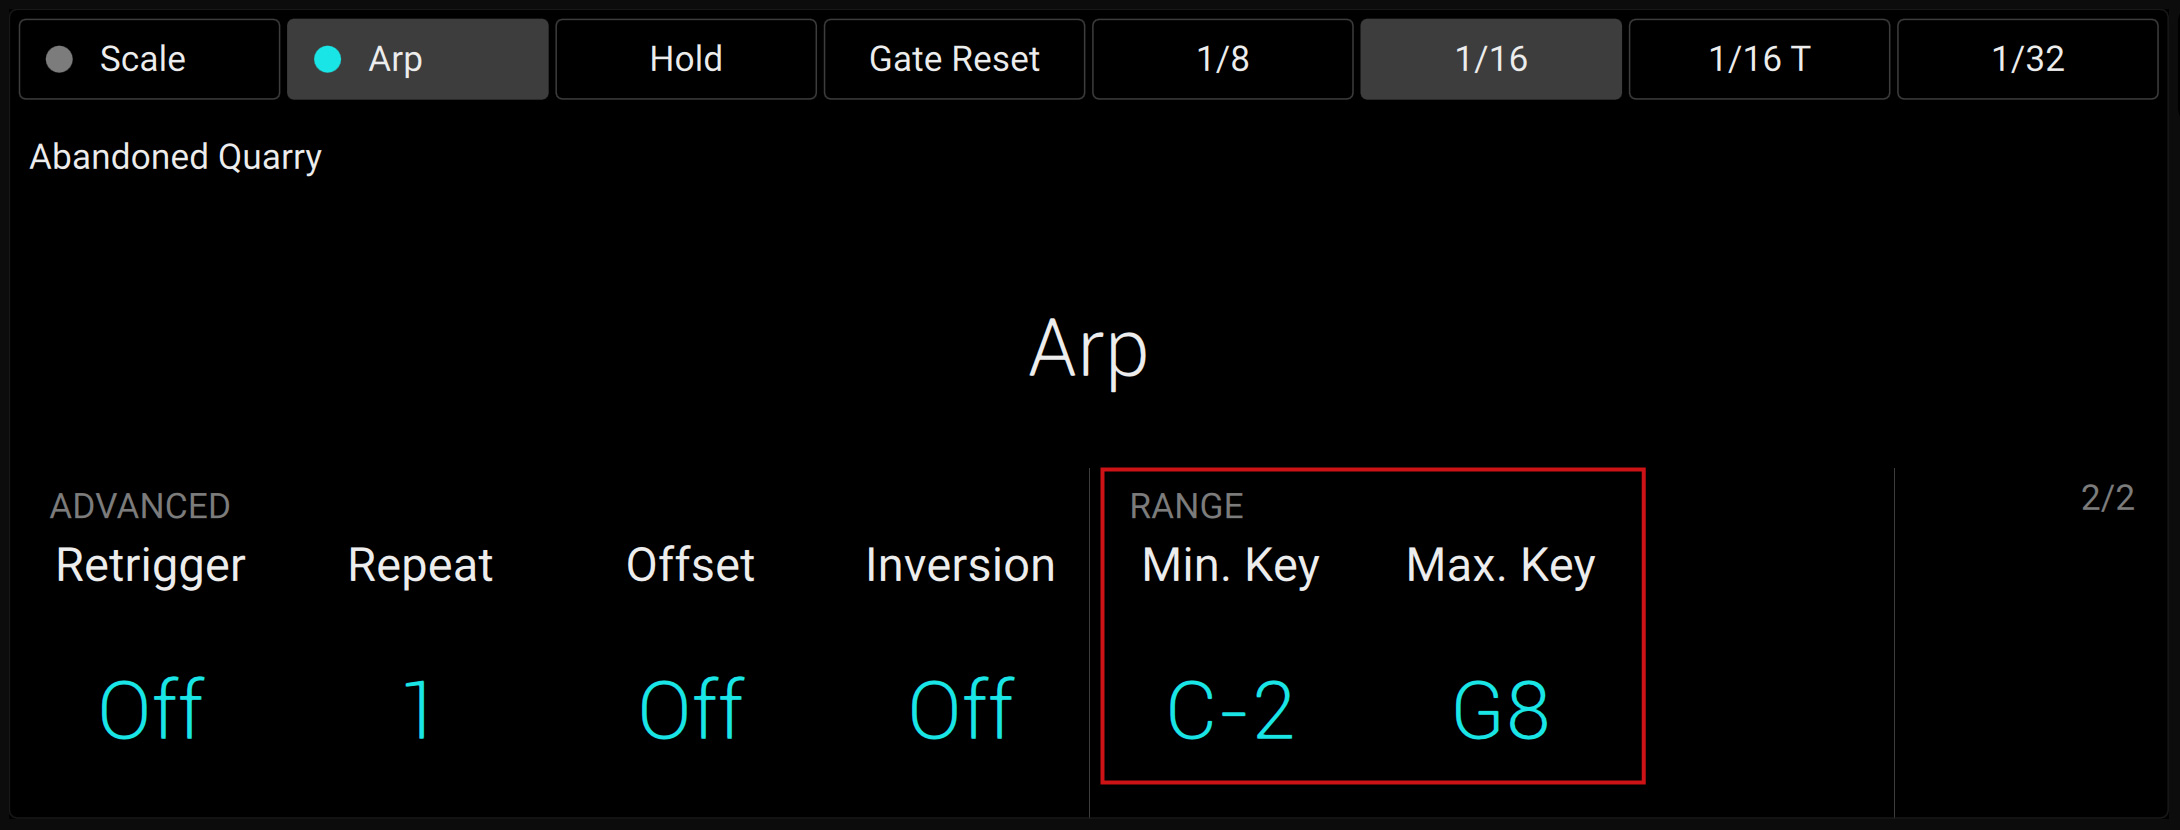Click the Scale status dot indicator
The image size is (2180, 830).
59,59
